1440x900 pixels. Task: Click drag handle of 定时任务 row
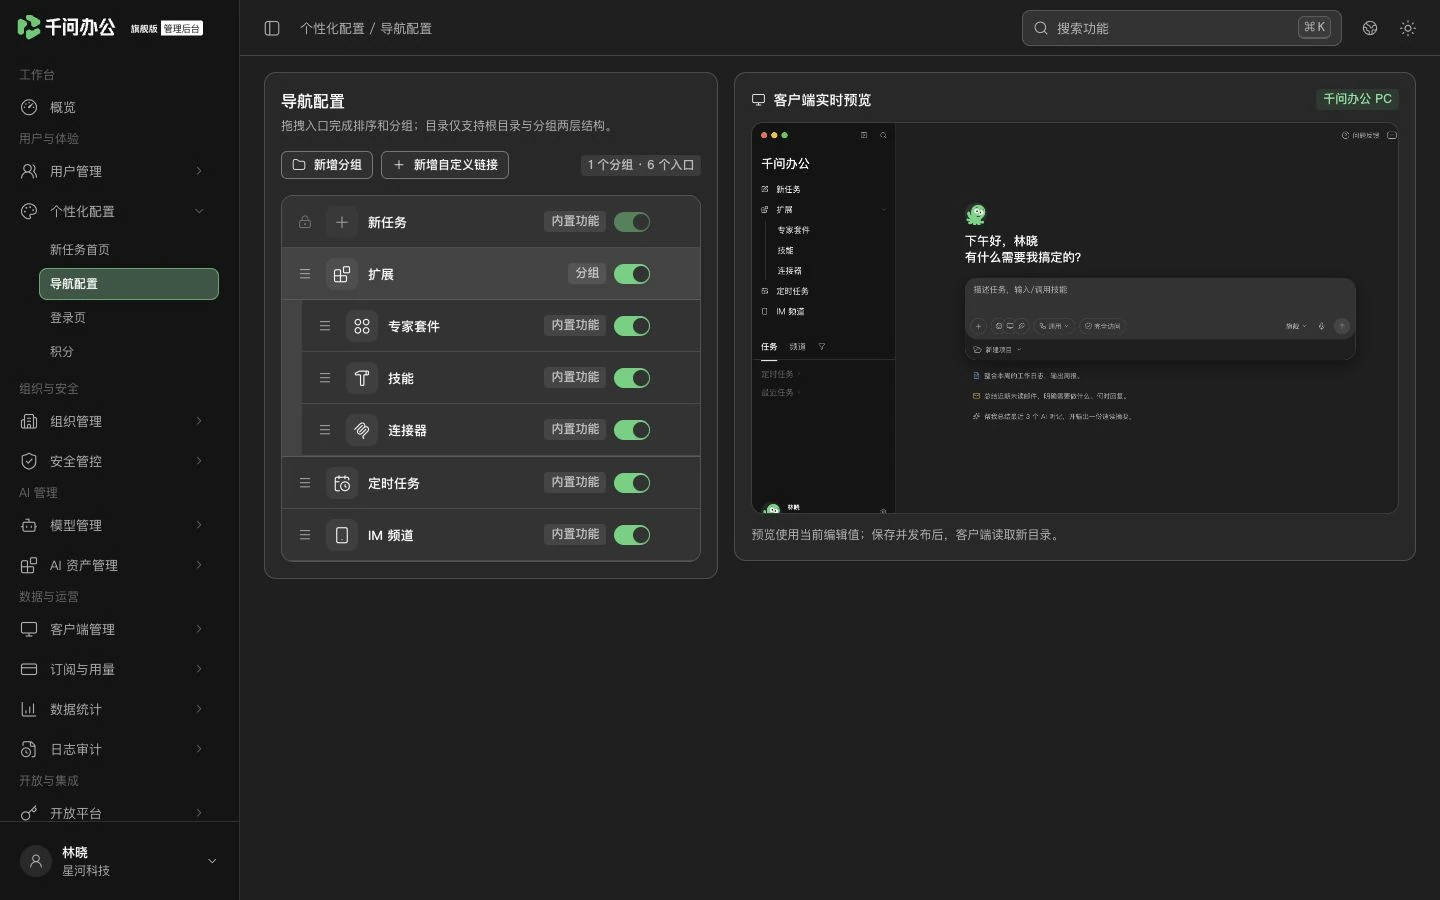point(305,483)
